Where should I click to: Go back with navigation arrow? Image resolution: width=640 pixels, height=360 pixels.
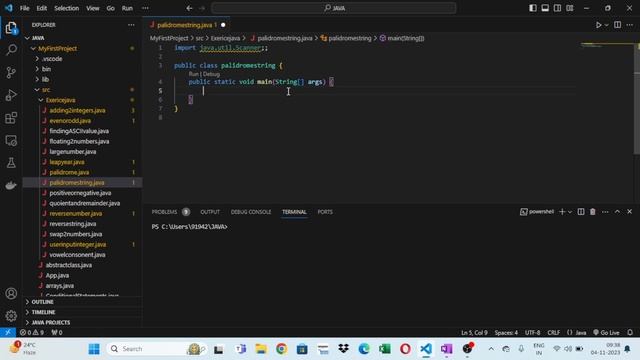(189, 8)
